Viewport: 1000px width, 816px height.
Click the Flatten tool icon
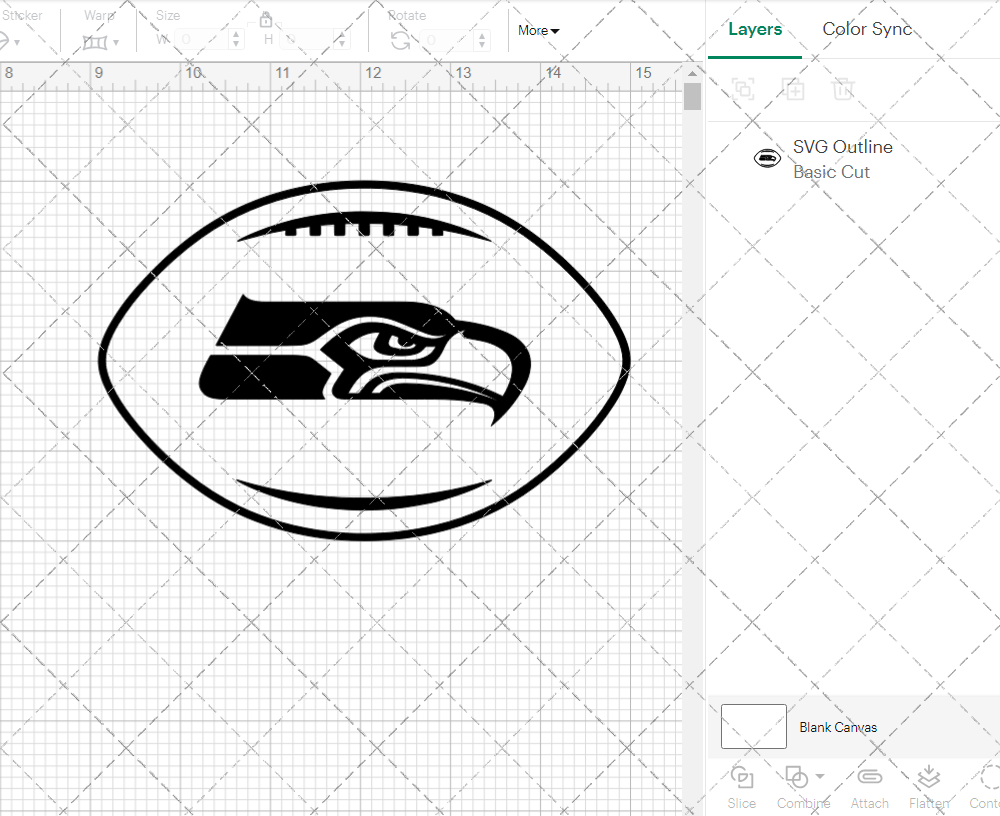coord(928,777)
